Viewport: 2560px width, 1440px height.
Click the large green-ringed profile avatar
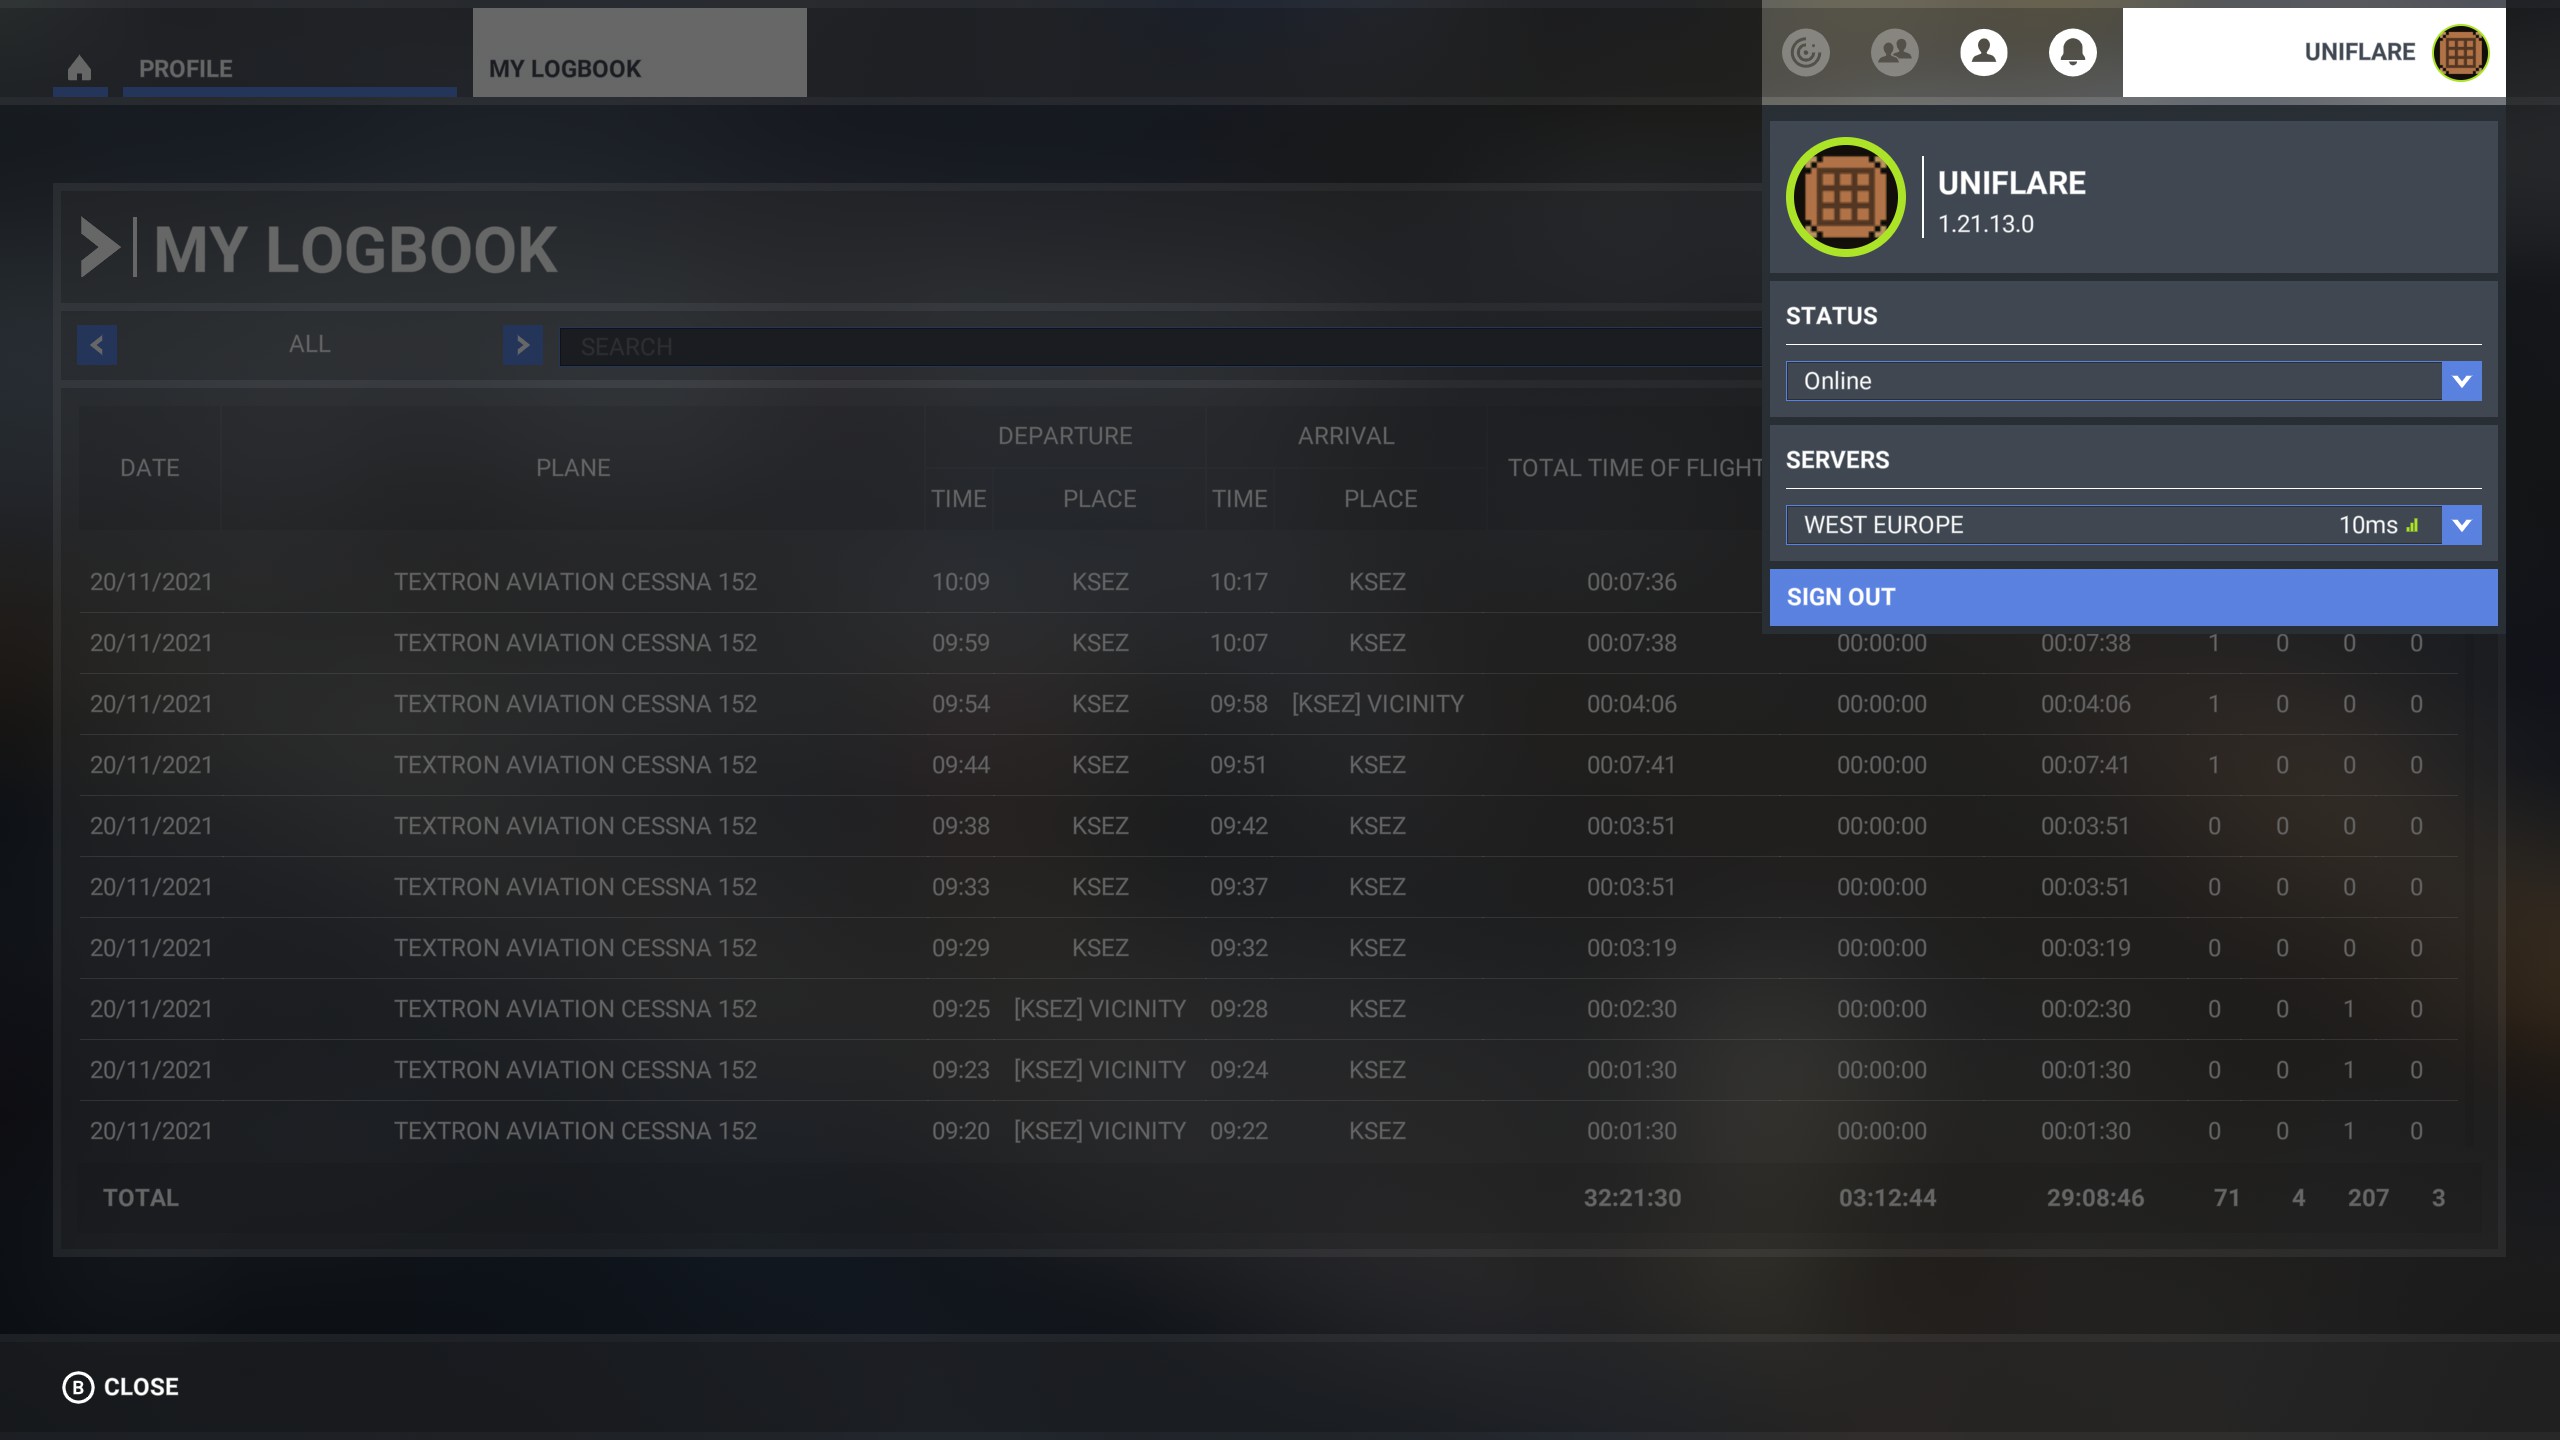(1845, 197)
